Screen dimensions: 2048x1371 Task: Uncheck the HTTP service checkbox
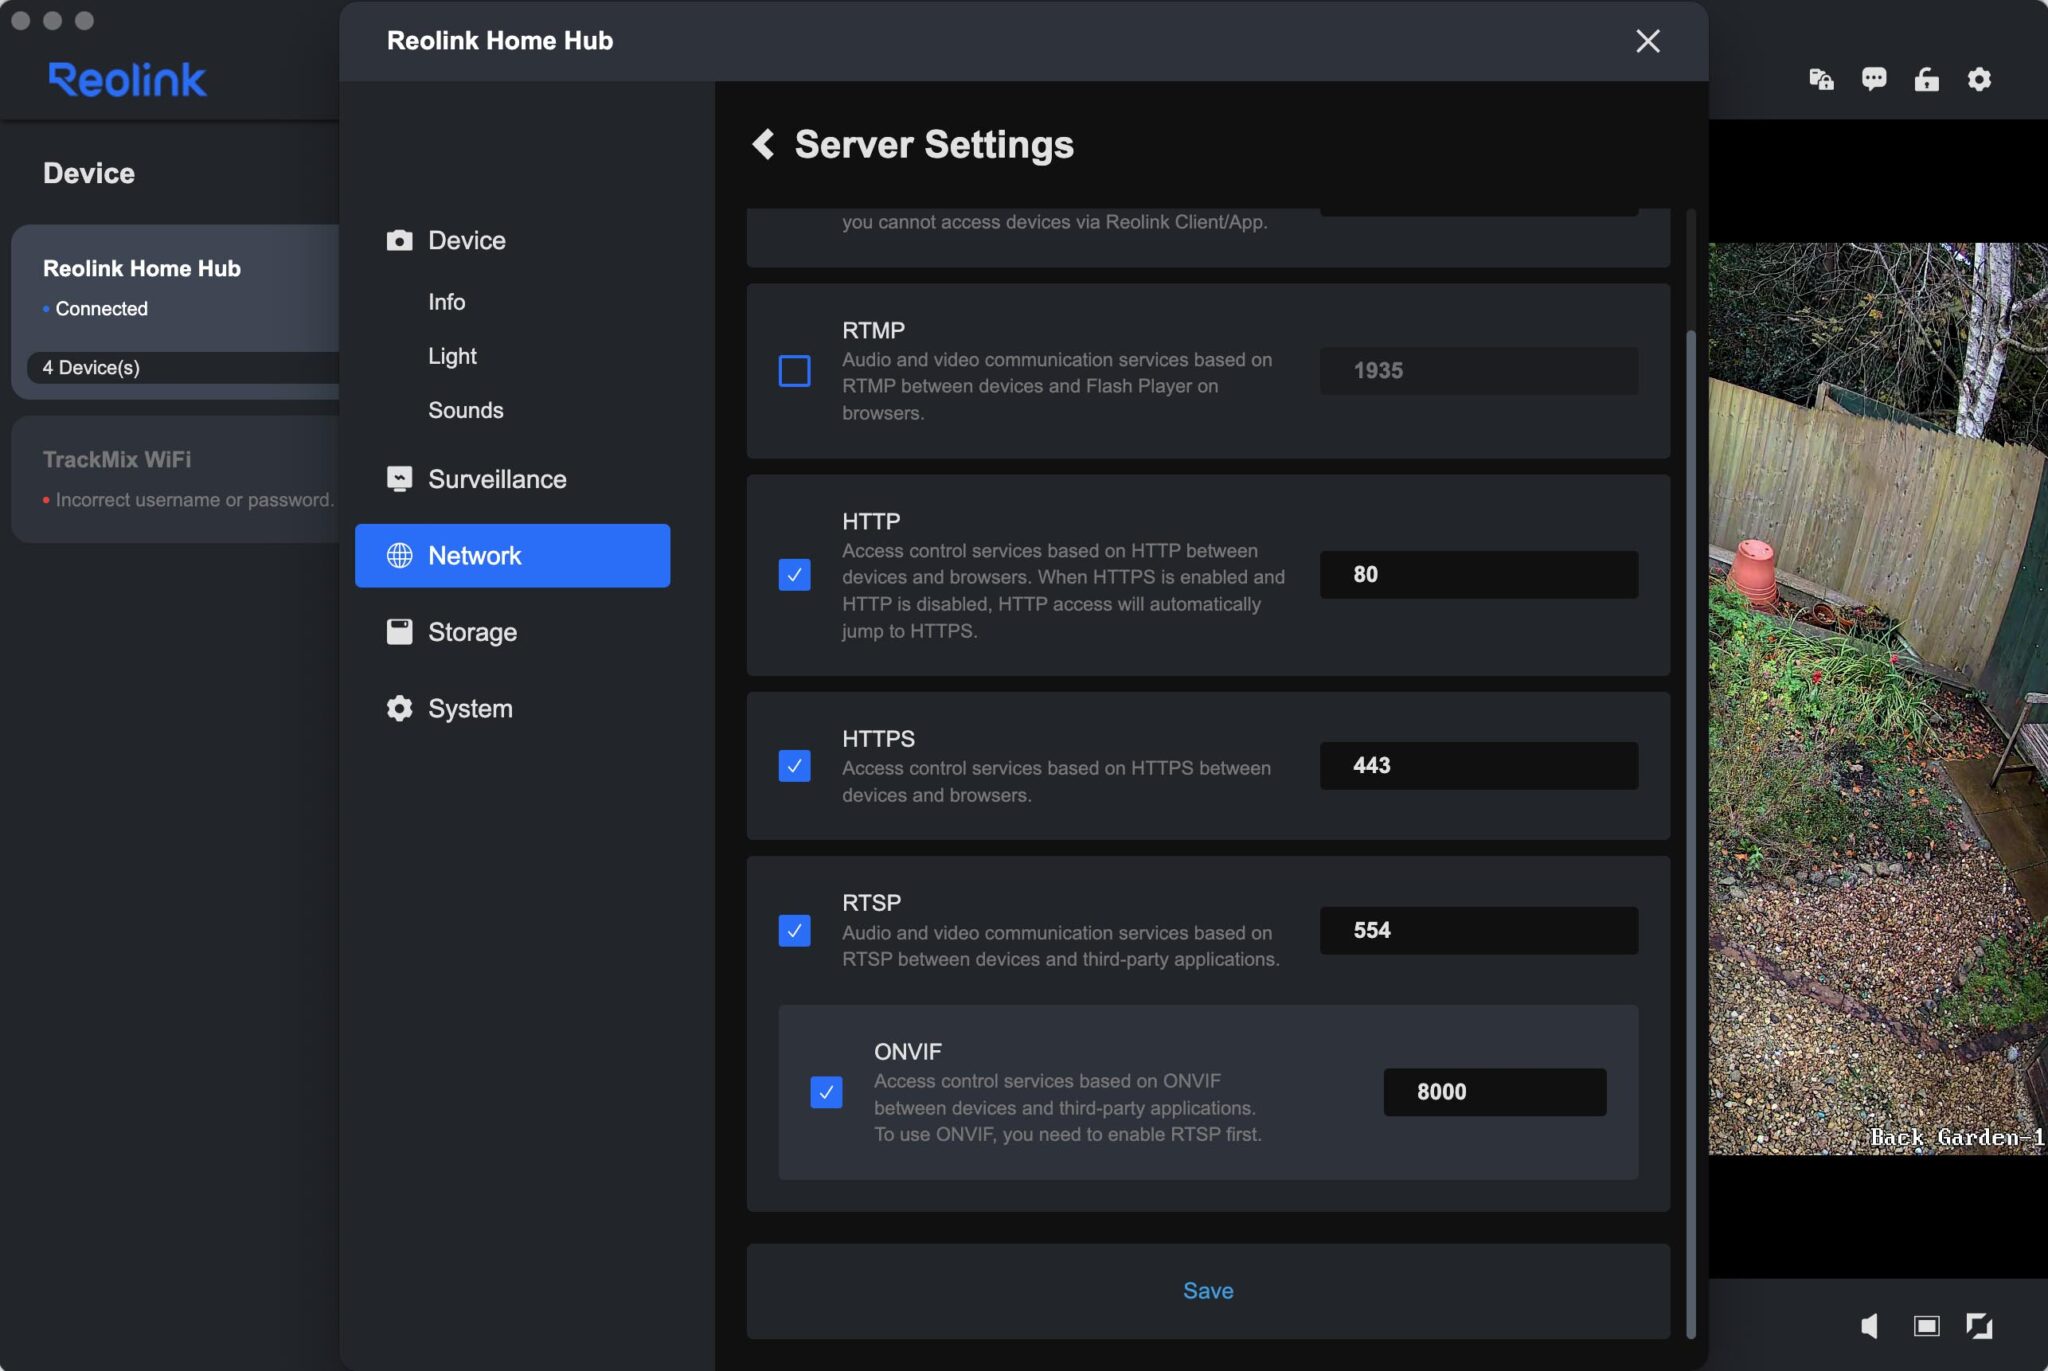794,575
